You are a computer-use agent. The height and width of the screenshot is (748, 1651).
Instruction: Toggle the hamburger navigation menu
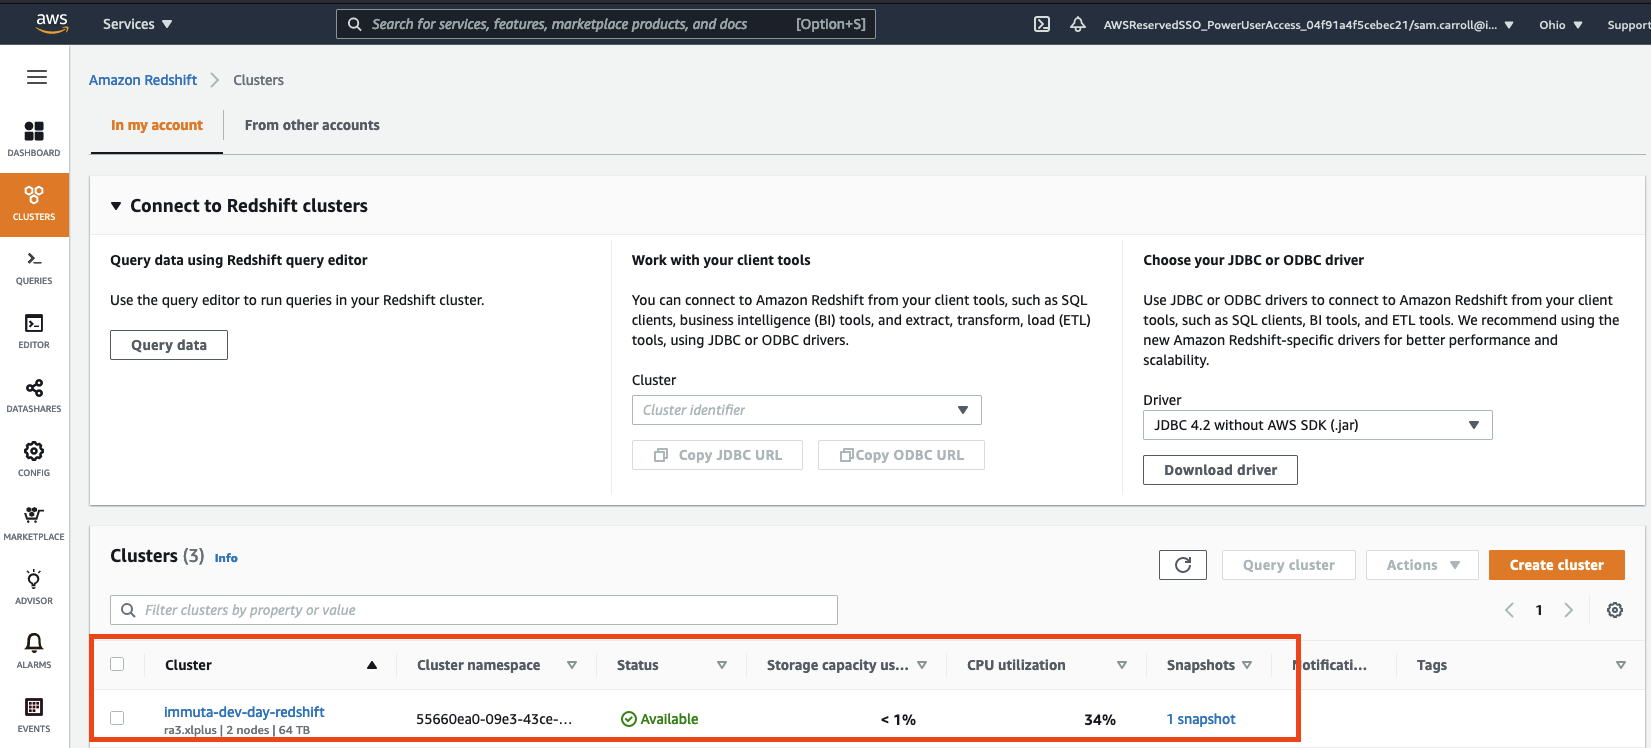37,77
